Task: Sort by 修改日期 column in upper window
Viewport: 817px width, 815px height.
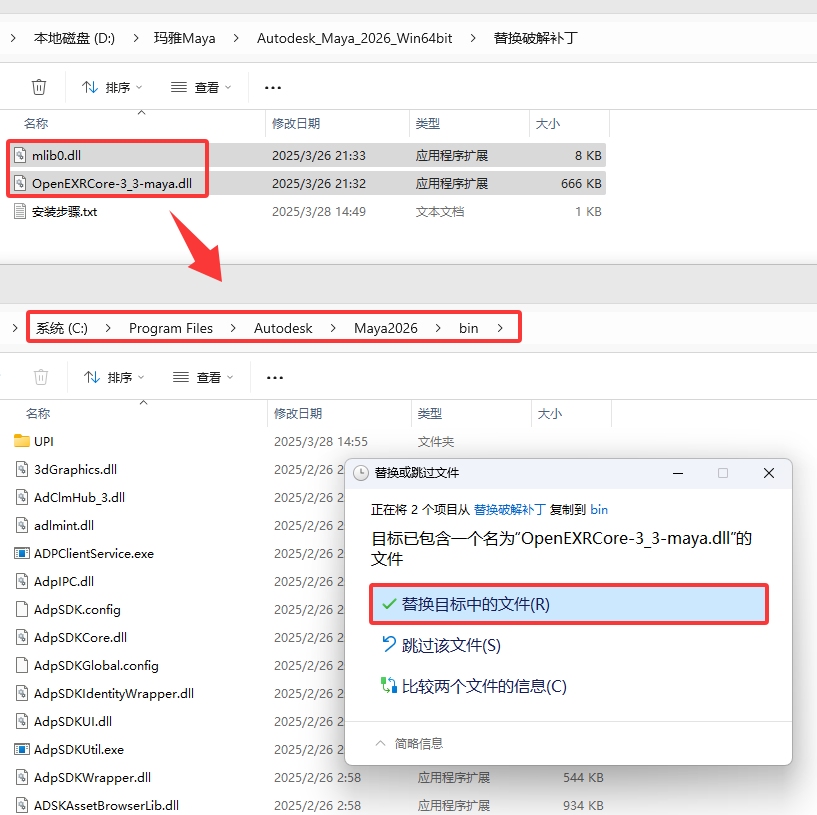Action: [296, 124]
